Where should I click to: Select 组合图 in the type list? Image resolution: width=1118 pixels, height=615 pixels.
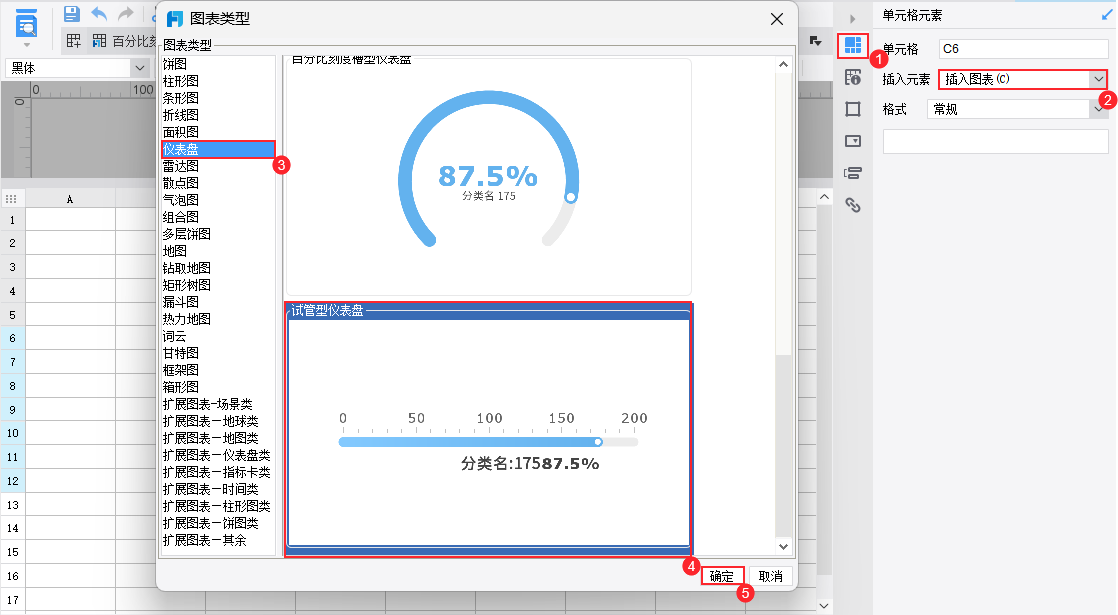180,217
